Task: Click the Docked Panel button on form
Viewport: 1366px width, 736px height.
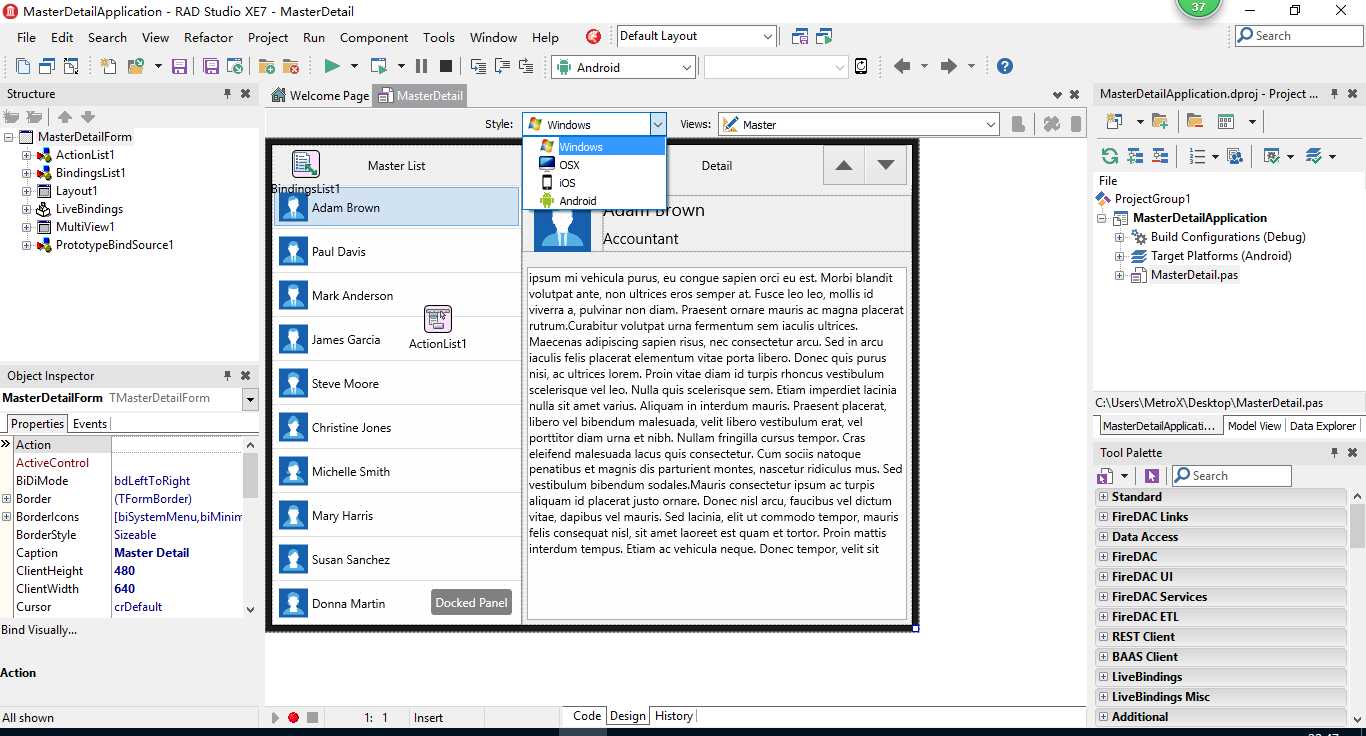Action: click(472, 603)
